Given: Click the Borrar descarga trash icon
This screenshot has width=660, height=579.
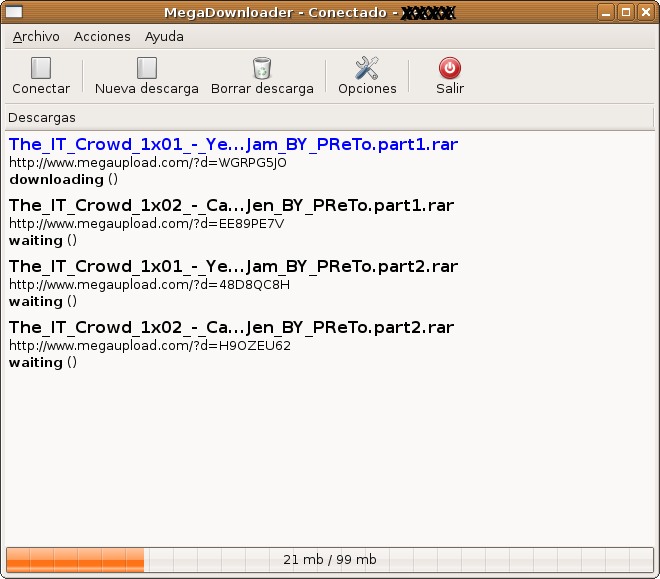Looking at the screenshot, I should click(x=262, y=68).
